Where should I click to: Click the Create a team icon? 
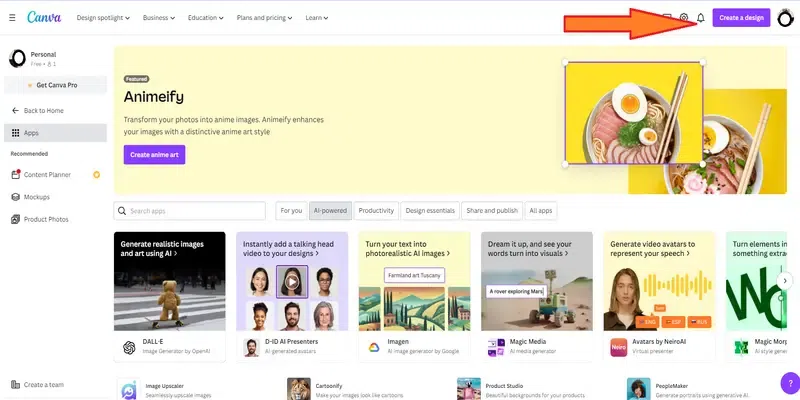coord(15,385)
